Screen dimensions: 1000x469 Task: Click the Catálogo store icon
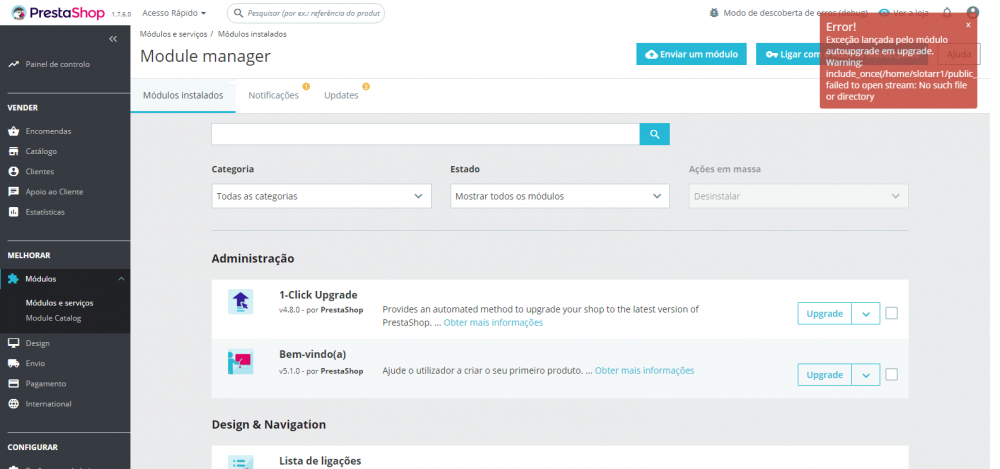13,151
